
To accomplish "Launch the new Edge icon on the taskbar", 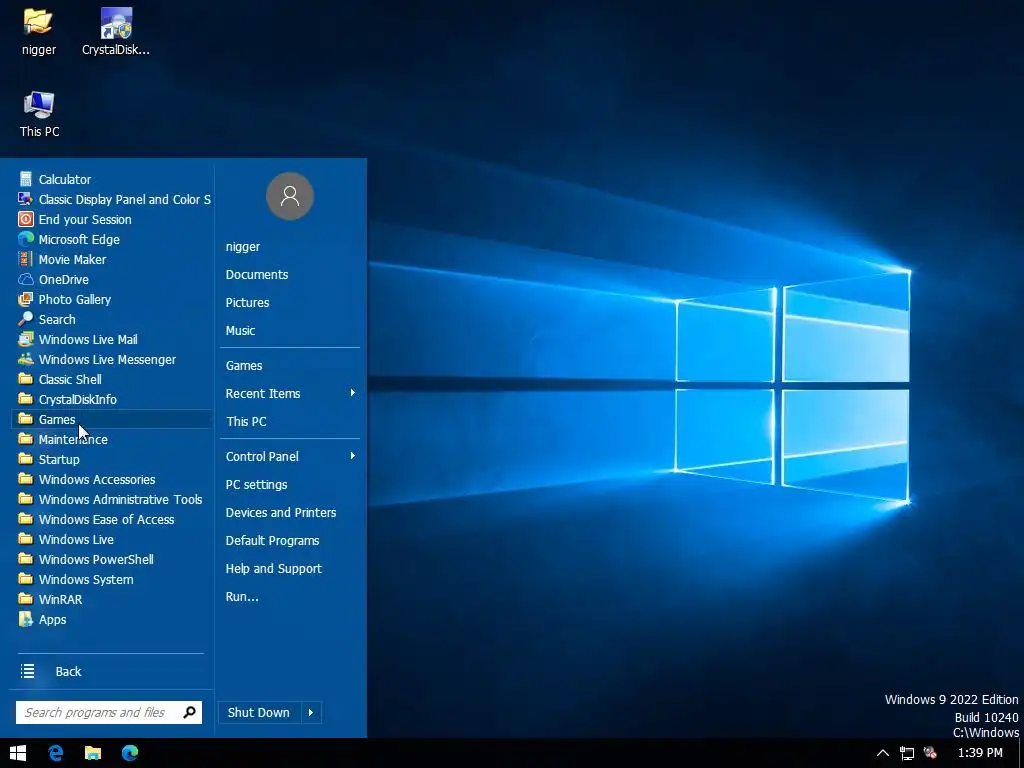I will click(130, 753).
